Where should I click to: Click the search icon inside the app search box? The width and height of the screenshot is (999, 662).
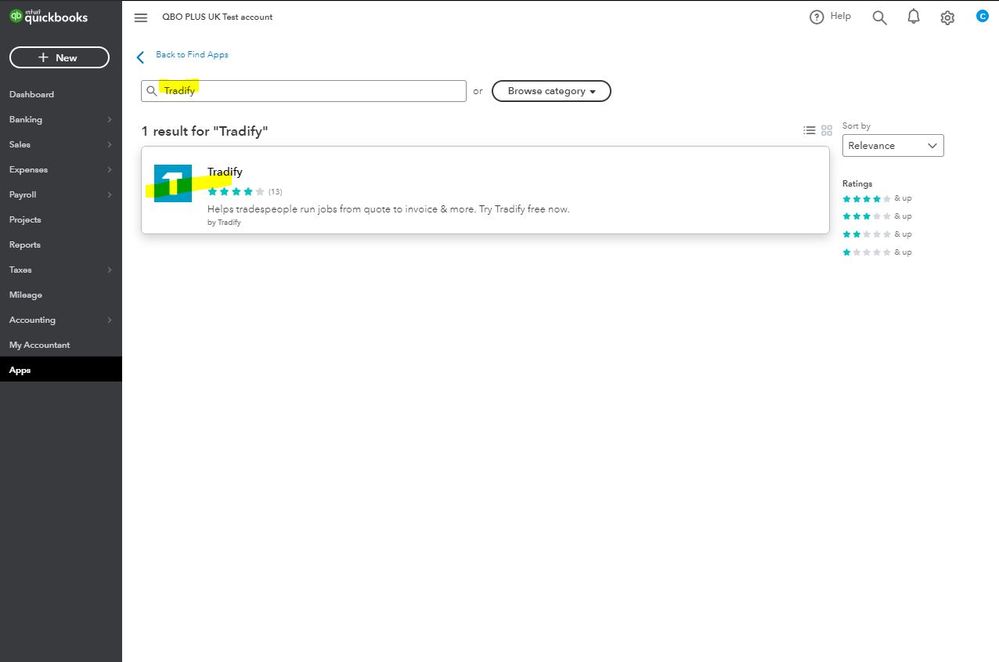click(x=152, y=91)
